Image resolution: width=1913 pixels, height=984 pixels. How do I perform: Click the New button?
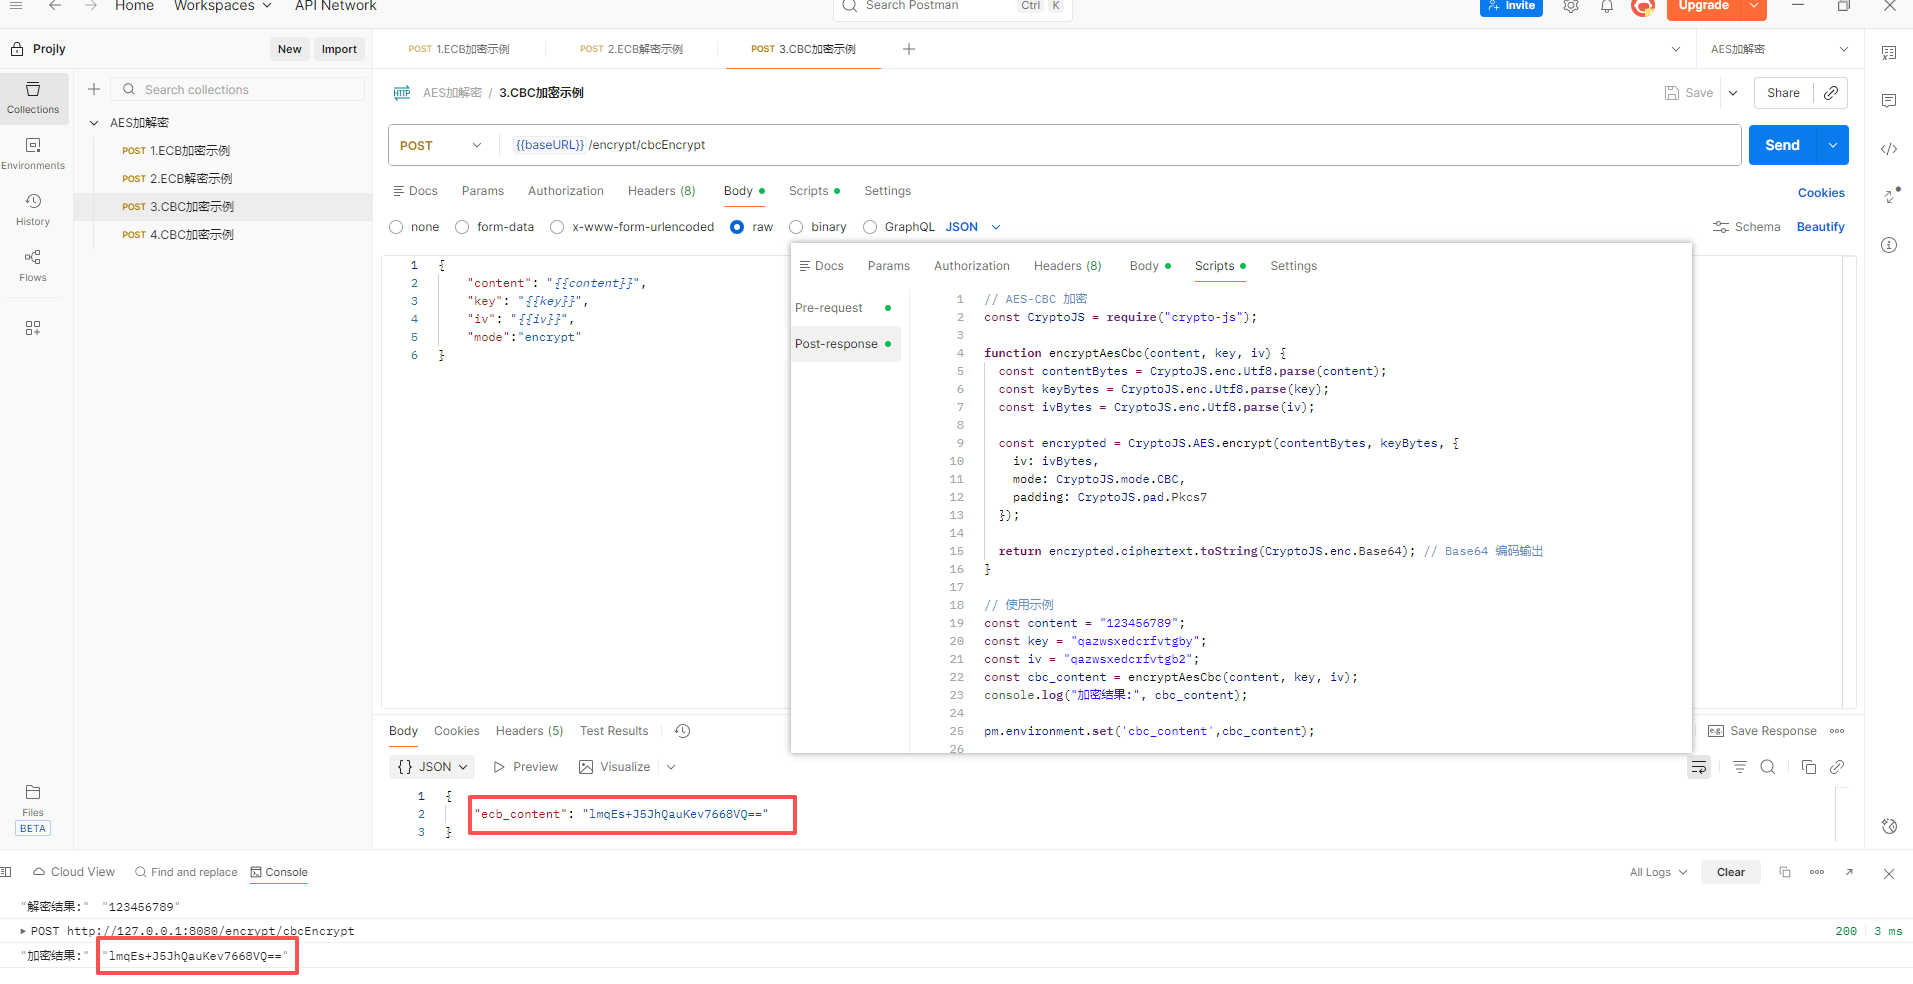coord(289,49)
